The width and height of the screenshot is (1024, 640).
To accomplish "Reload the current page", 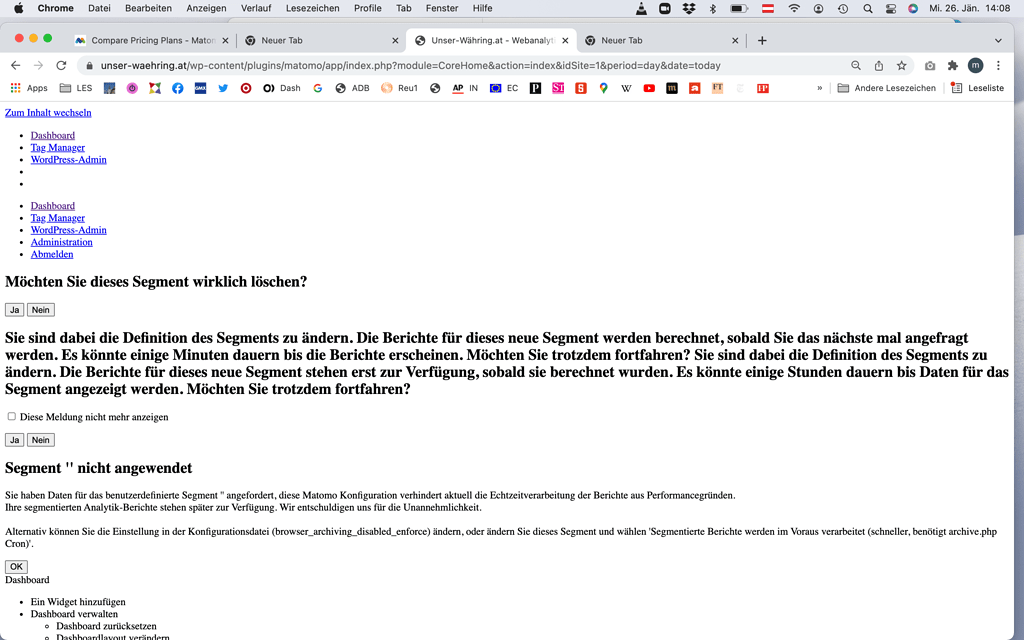I will point(61,64).
